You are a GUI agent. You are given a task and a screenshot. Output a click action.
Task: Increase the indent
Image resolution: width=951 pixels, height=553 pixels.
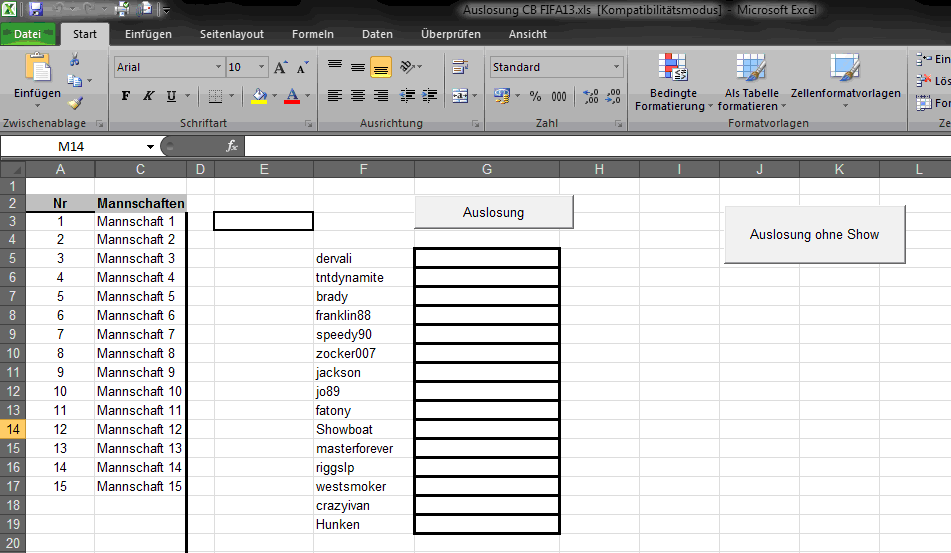point(430,96)
